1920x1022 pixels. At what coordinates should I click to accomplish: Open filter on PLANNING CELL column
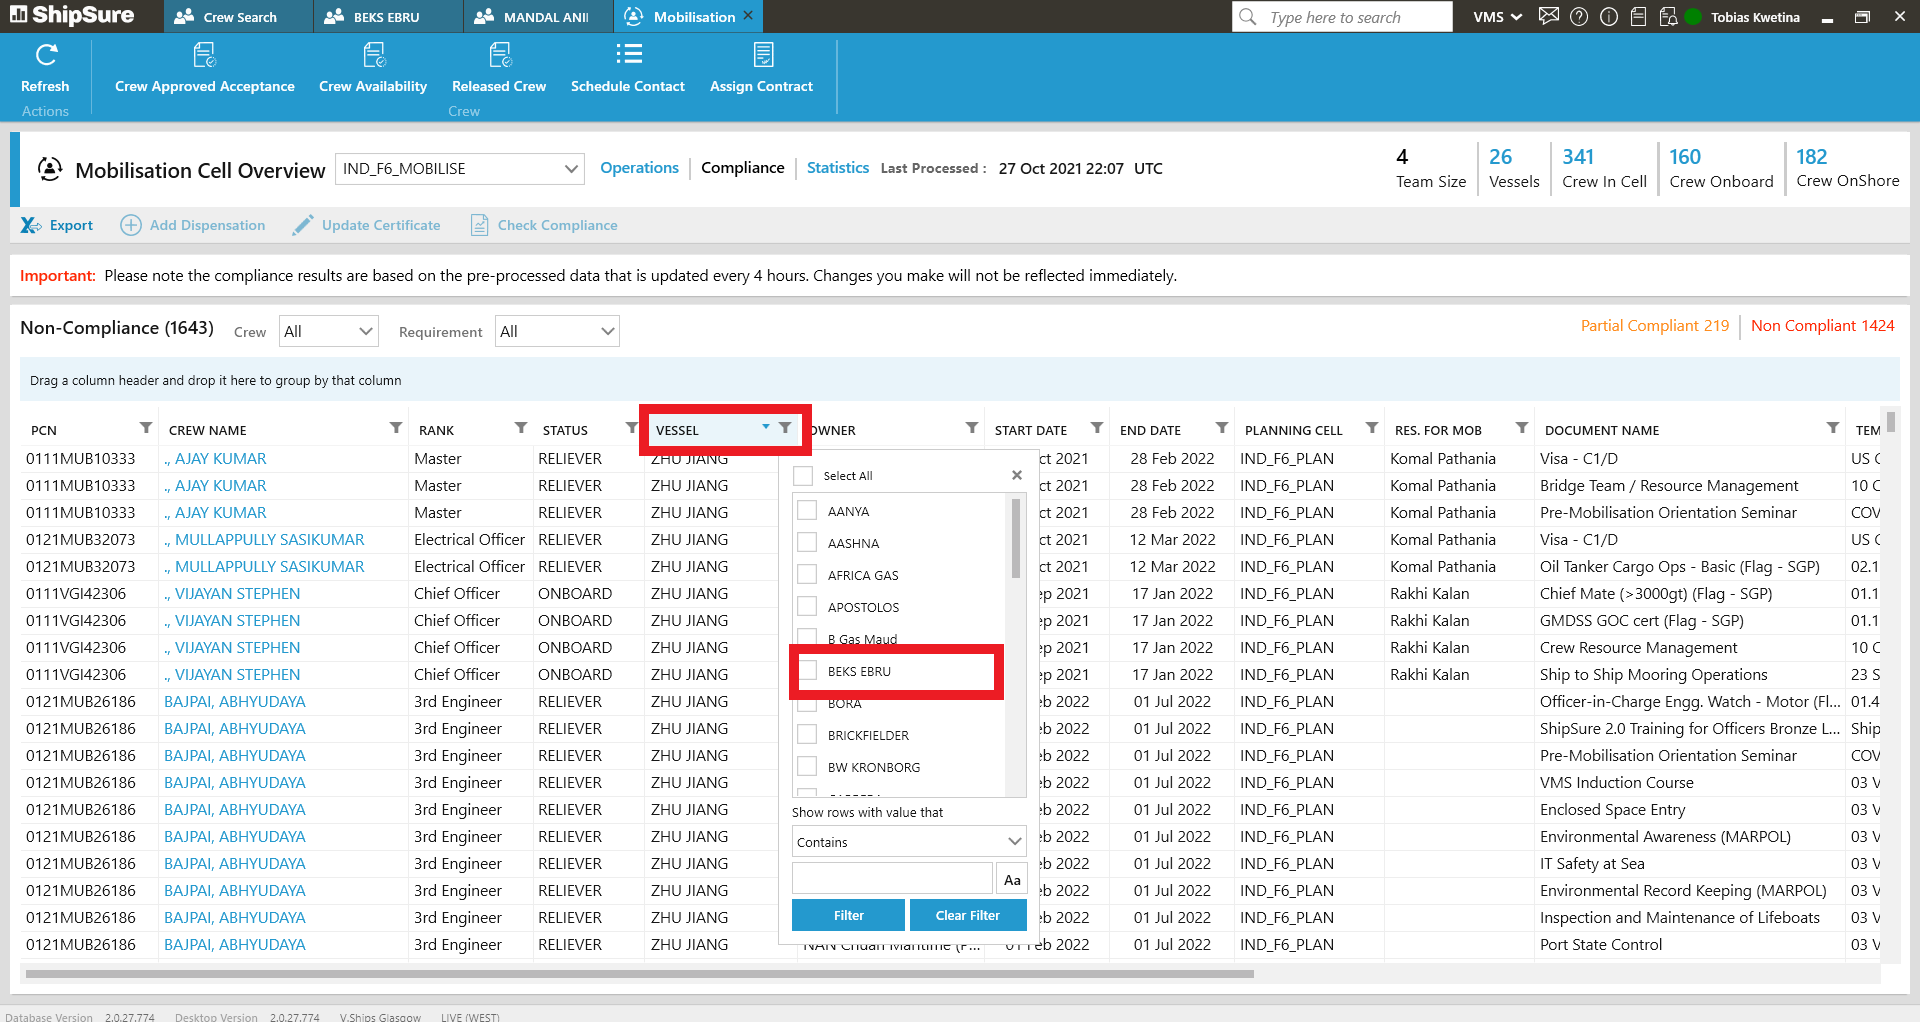[x=1372, y=428]
